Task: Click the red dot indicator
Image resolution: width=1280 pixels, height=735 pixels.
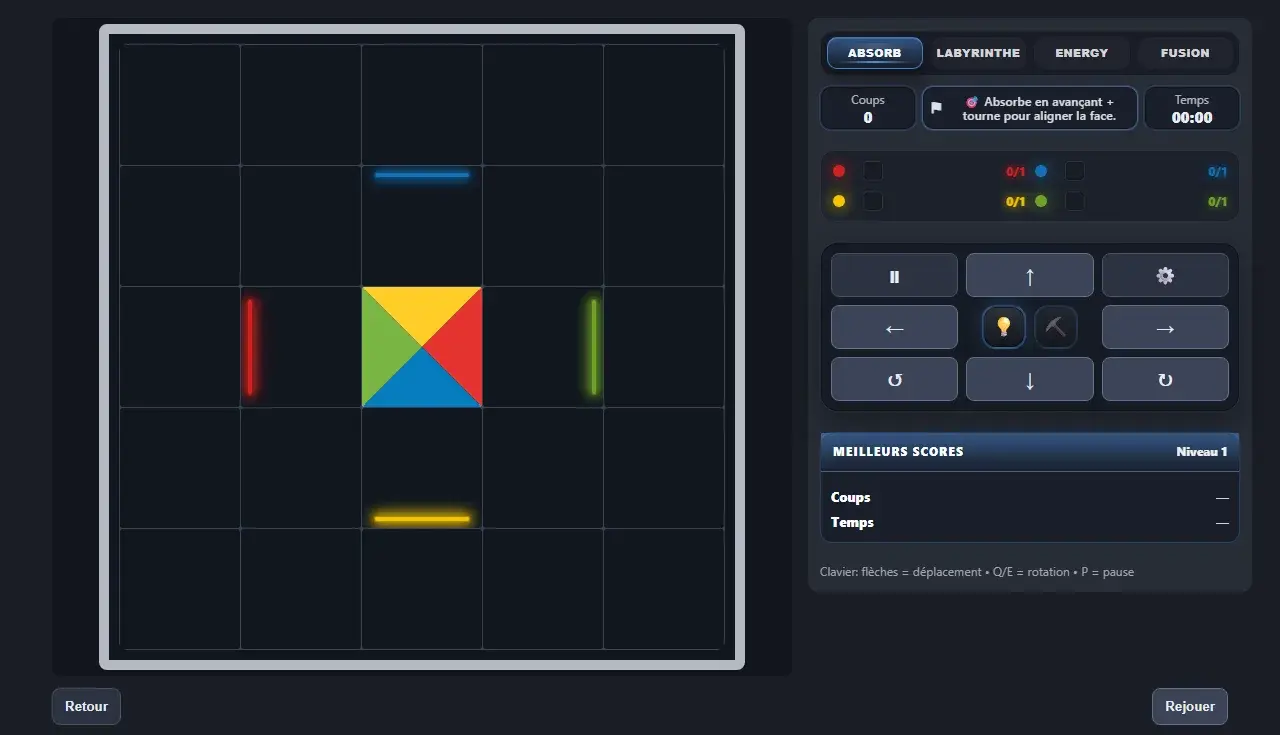Action: pos(839,171)
